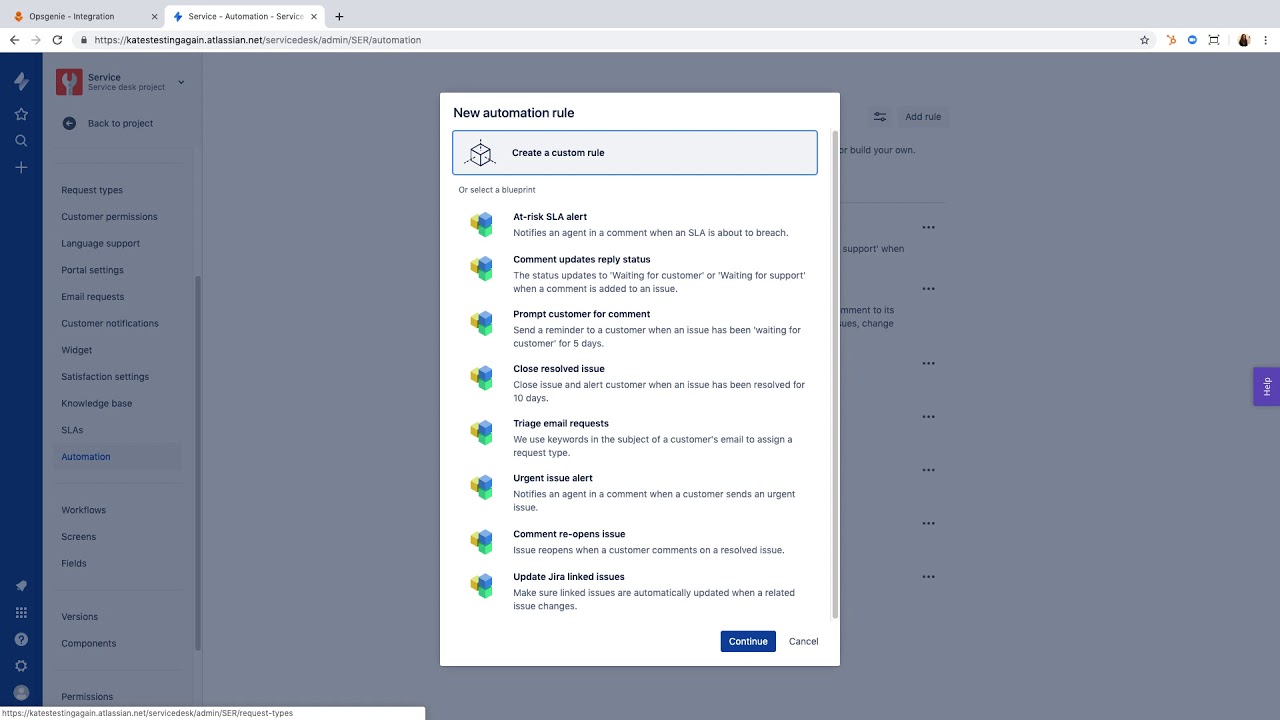Open the app switcher grid icon
Viewport: 1280px width, 720px height.
pos(21,613)
